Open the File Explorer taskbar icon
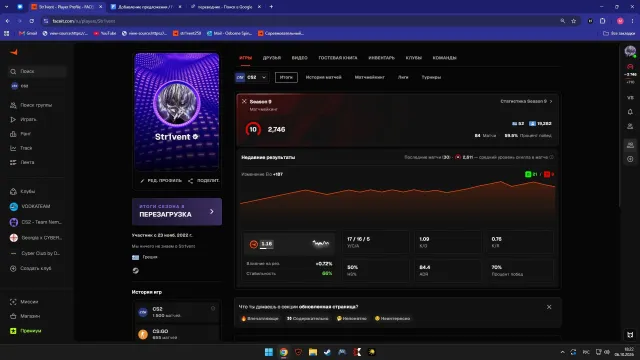640x360 pixels. click(x=313, y=352)
